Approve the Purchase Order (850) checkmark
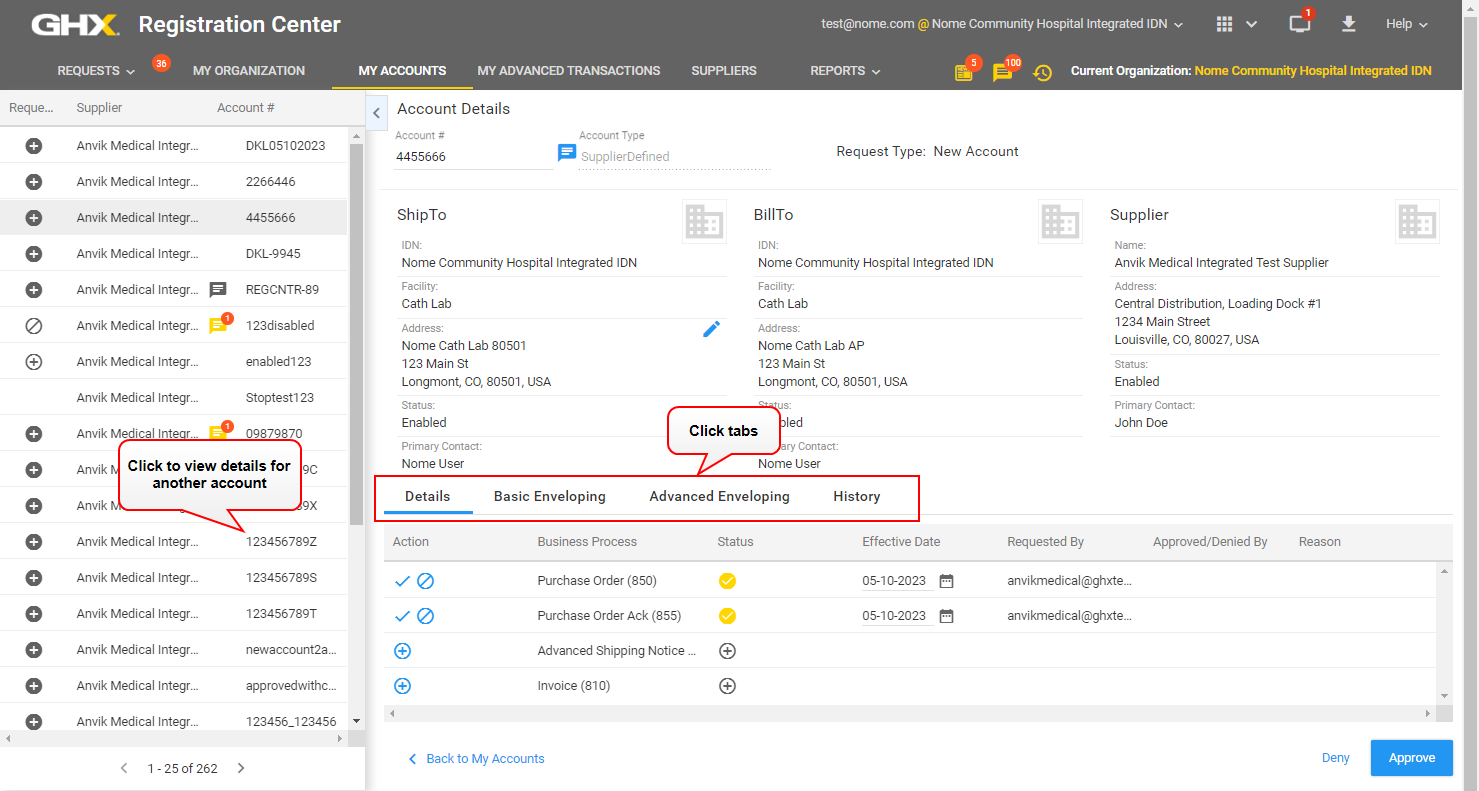Viewport: 1479px width, 791px height. pyautogui.click(x=402, y=581)
